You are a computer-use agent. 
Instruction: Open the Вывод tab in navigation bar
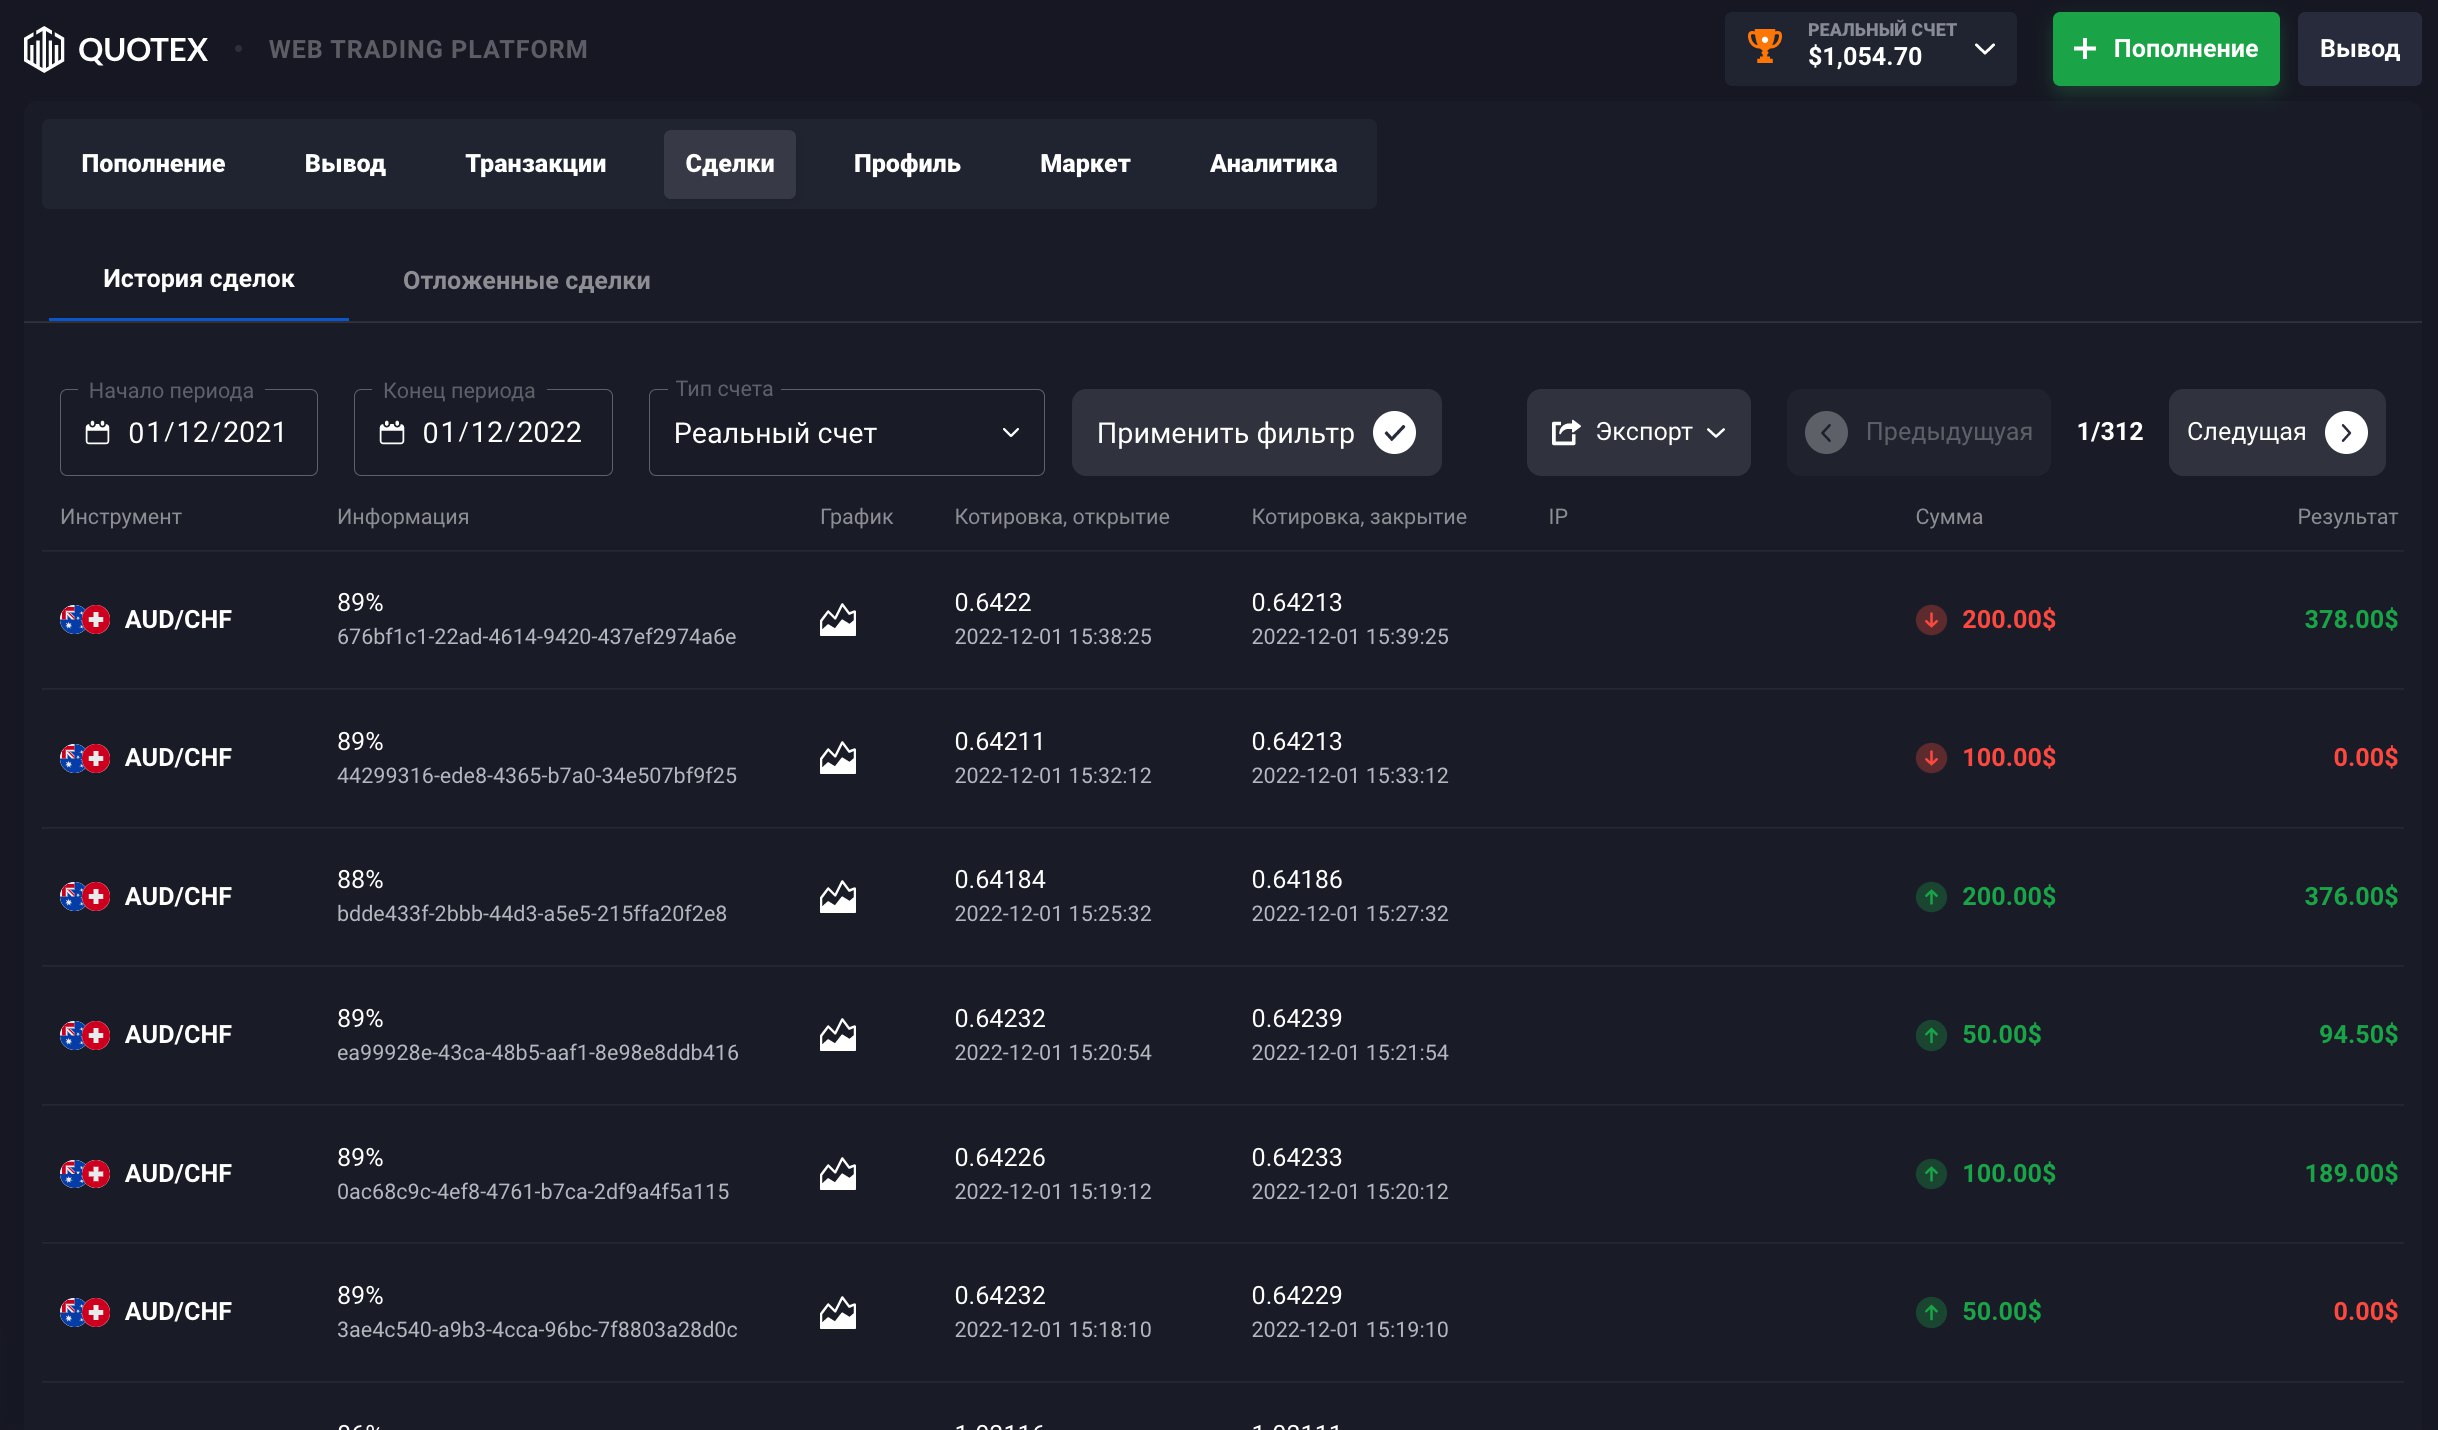(x=345, y=164)
